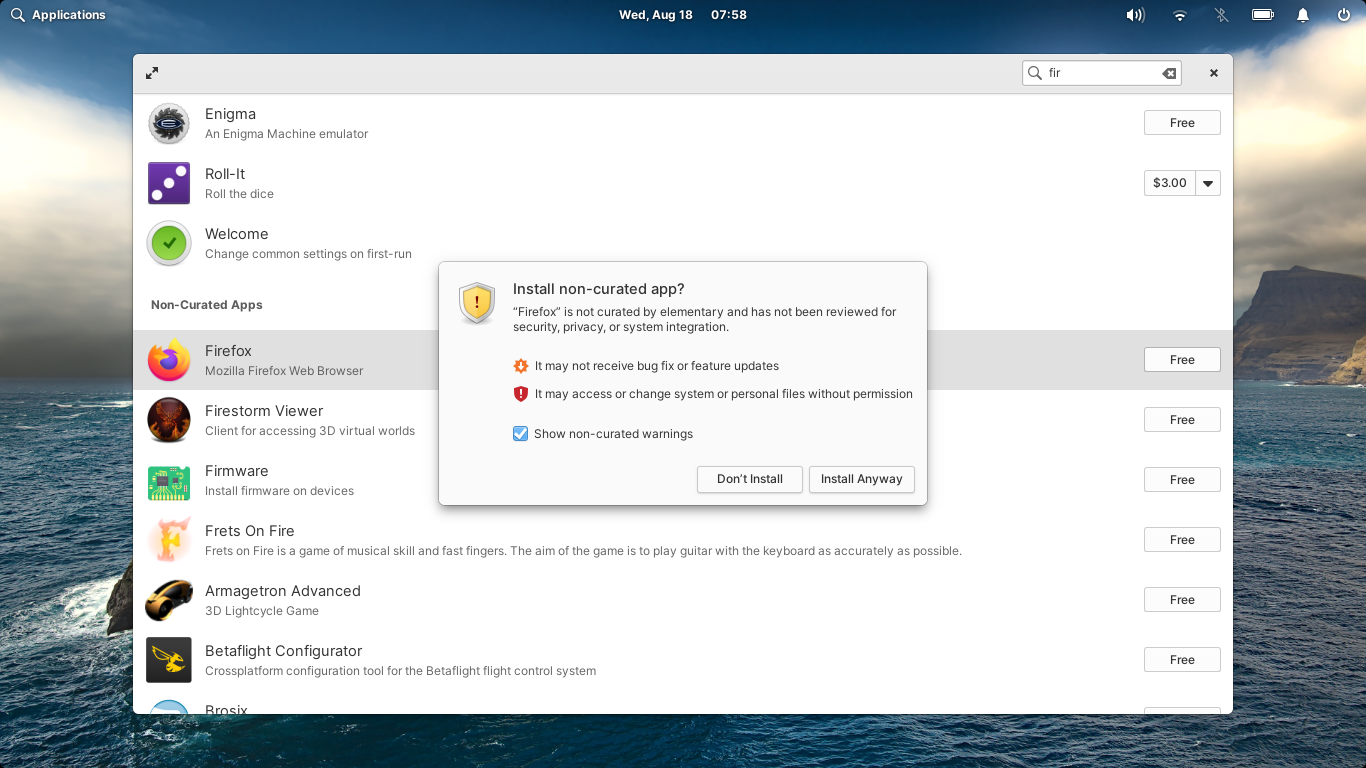Image resolution: width=1366 pixels, height=768 pixels.
Task: Select the Welcome green checkmark icon
Action: coord(169,243)
